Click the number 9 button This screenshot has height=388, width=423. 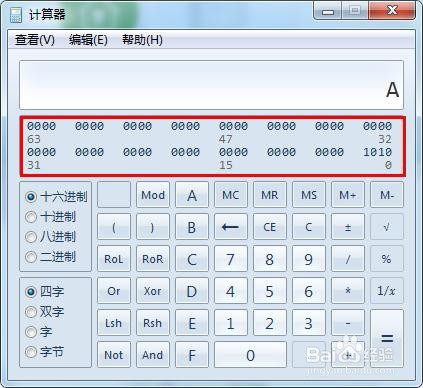(309, 259)
